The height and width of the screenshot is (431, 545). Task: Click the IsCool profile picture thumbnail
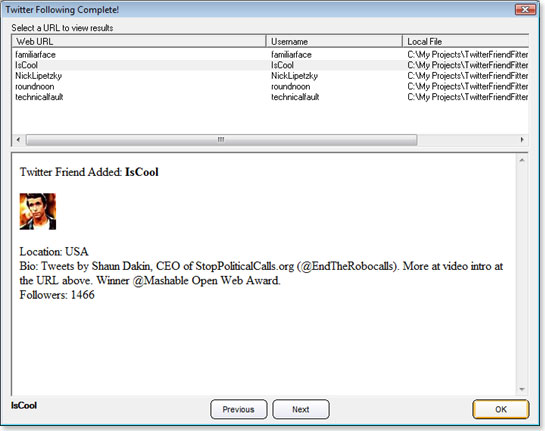[38, 211]
